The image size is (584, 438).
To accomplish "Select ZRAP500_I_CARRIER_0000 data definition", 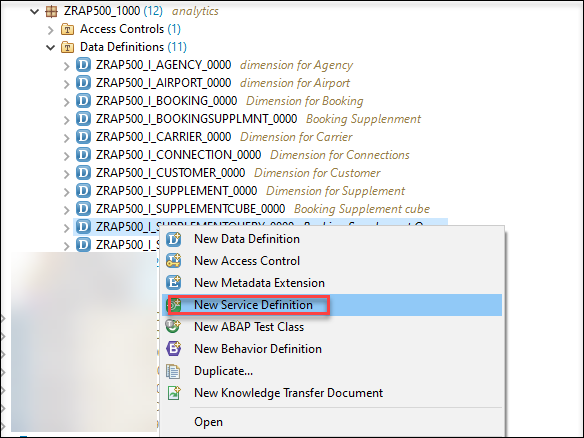I will tap(164, 137).
